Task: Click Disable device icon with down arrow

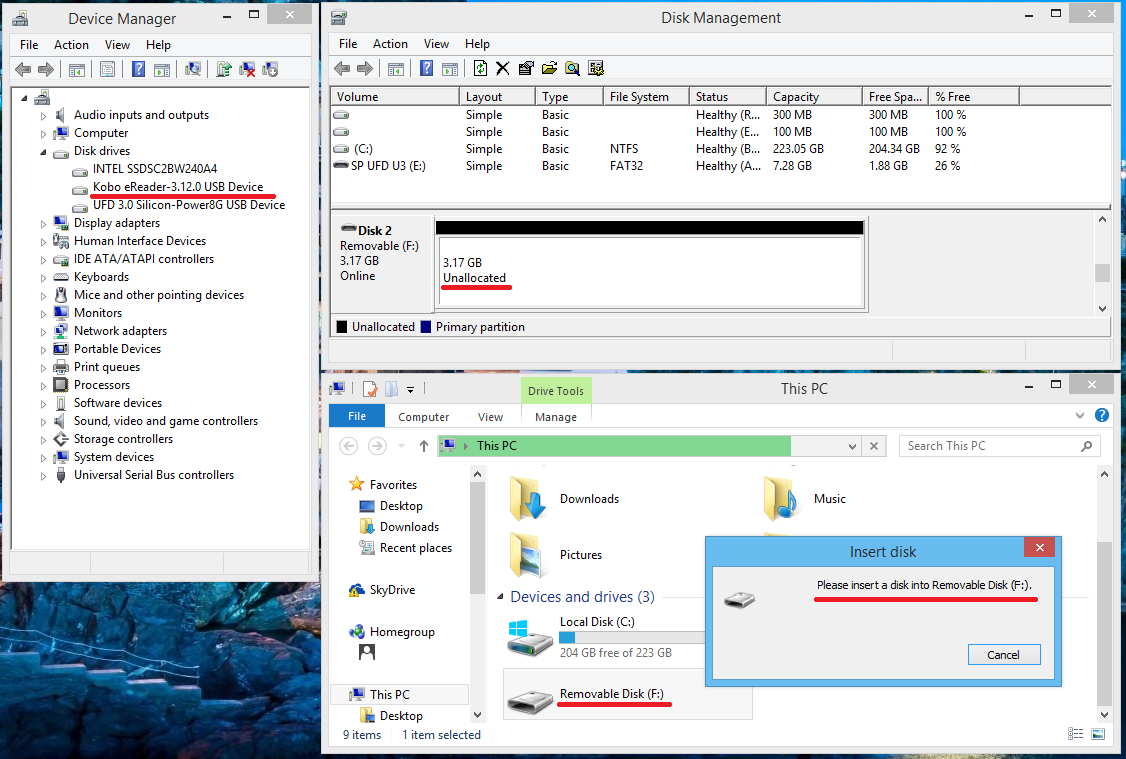Action: click(x=270, y=70)
